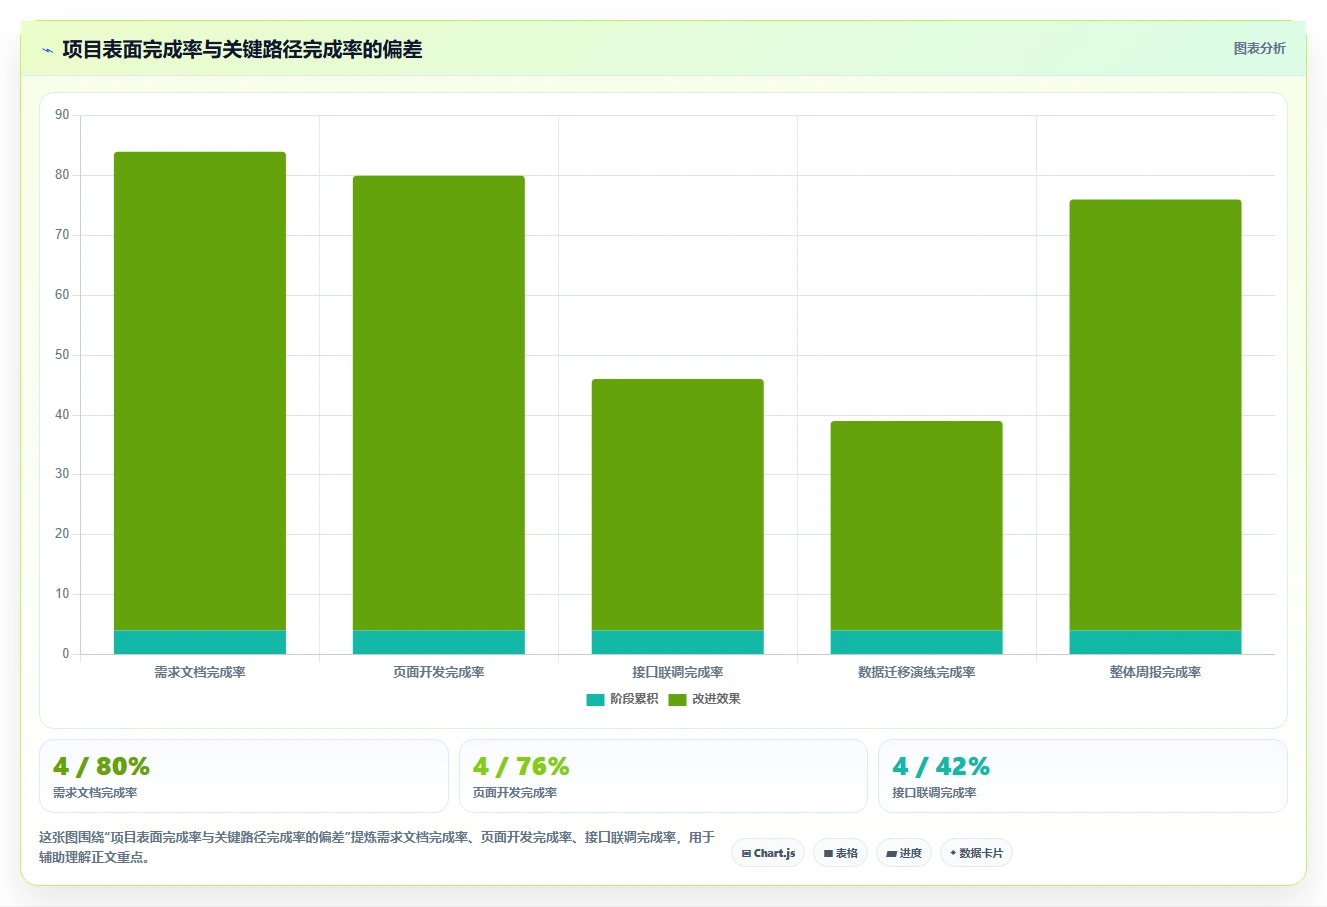Click the 图表分析 label in header
The height and width of the screenshot is (907, 1327).
[x=1259, y=48]
